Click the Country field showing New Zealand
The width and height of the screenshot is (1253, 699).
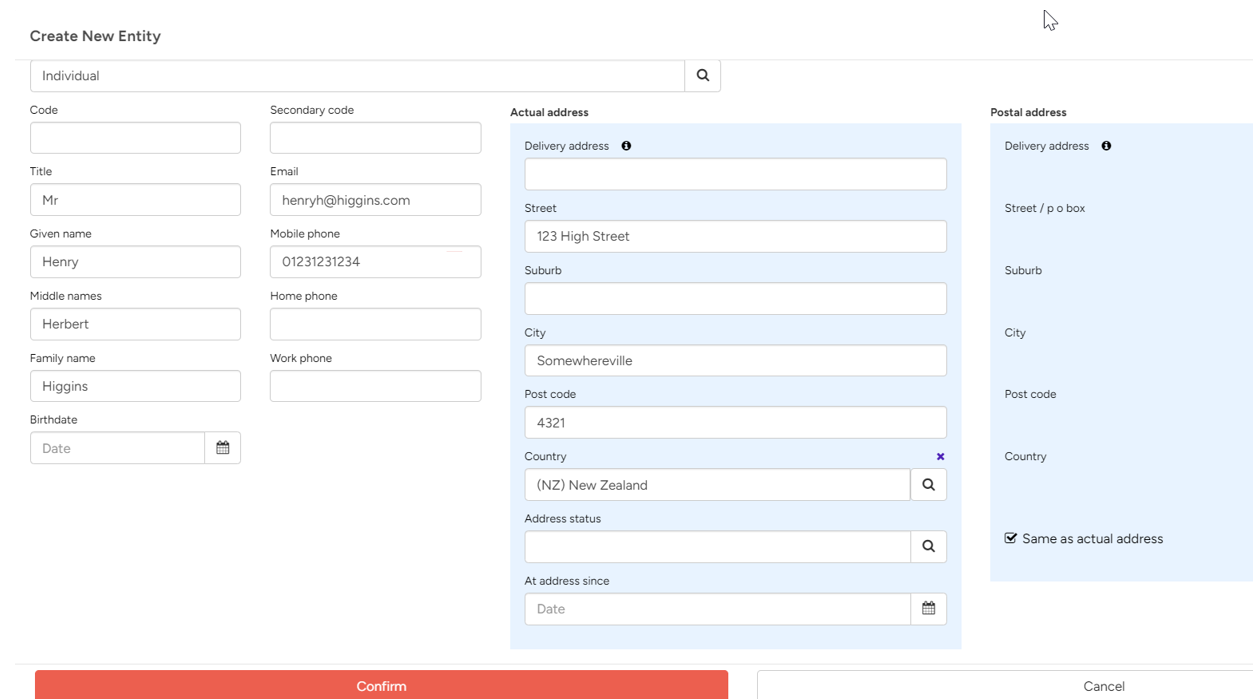[x=717, y=485]
